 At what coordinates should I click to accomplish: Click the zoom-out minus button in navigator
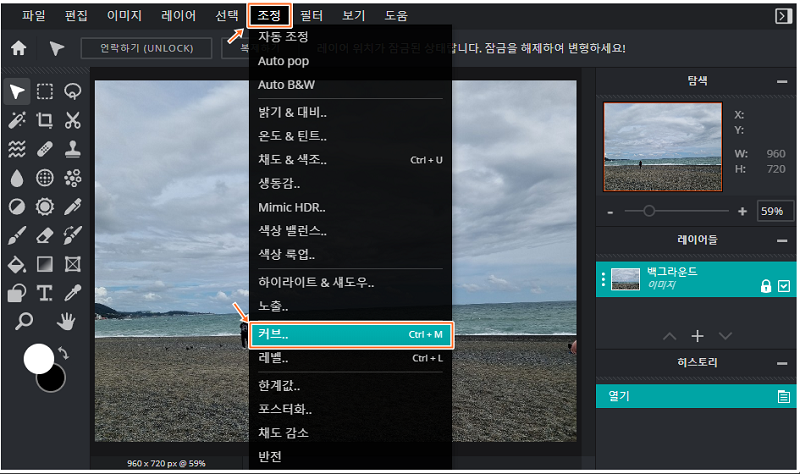pyautogui.click(x=610, y=212)
